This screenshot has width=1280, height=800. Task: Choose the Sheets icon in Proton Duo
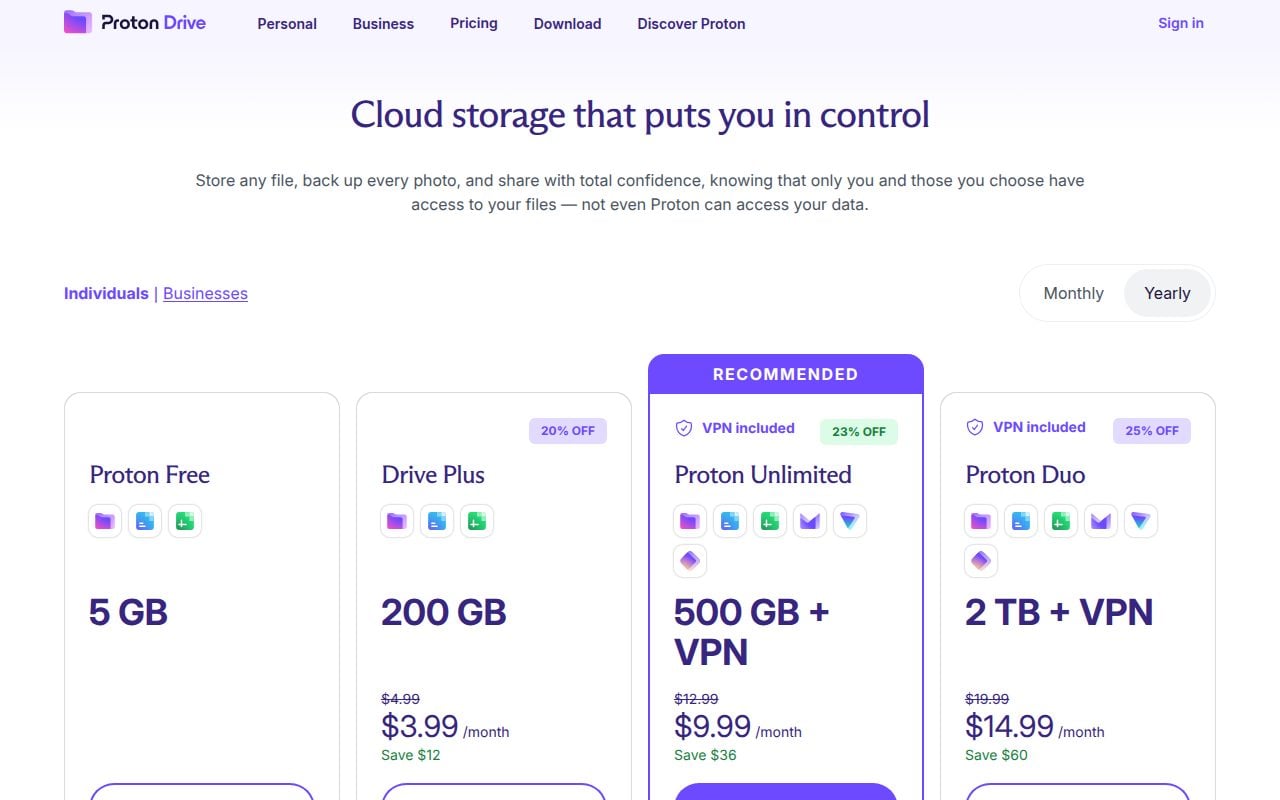pos(1061,521)
